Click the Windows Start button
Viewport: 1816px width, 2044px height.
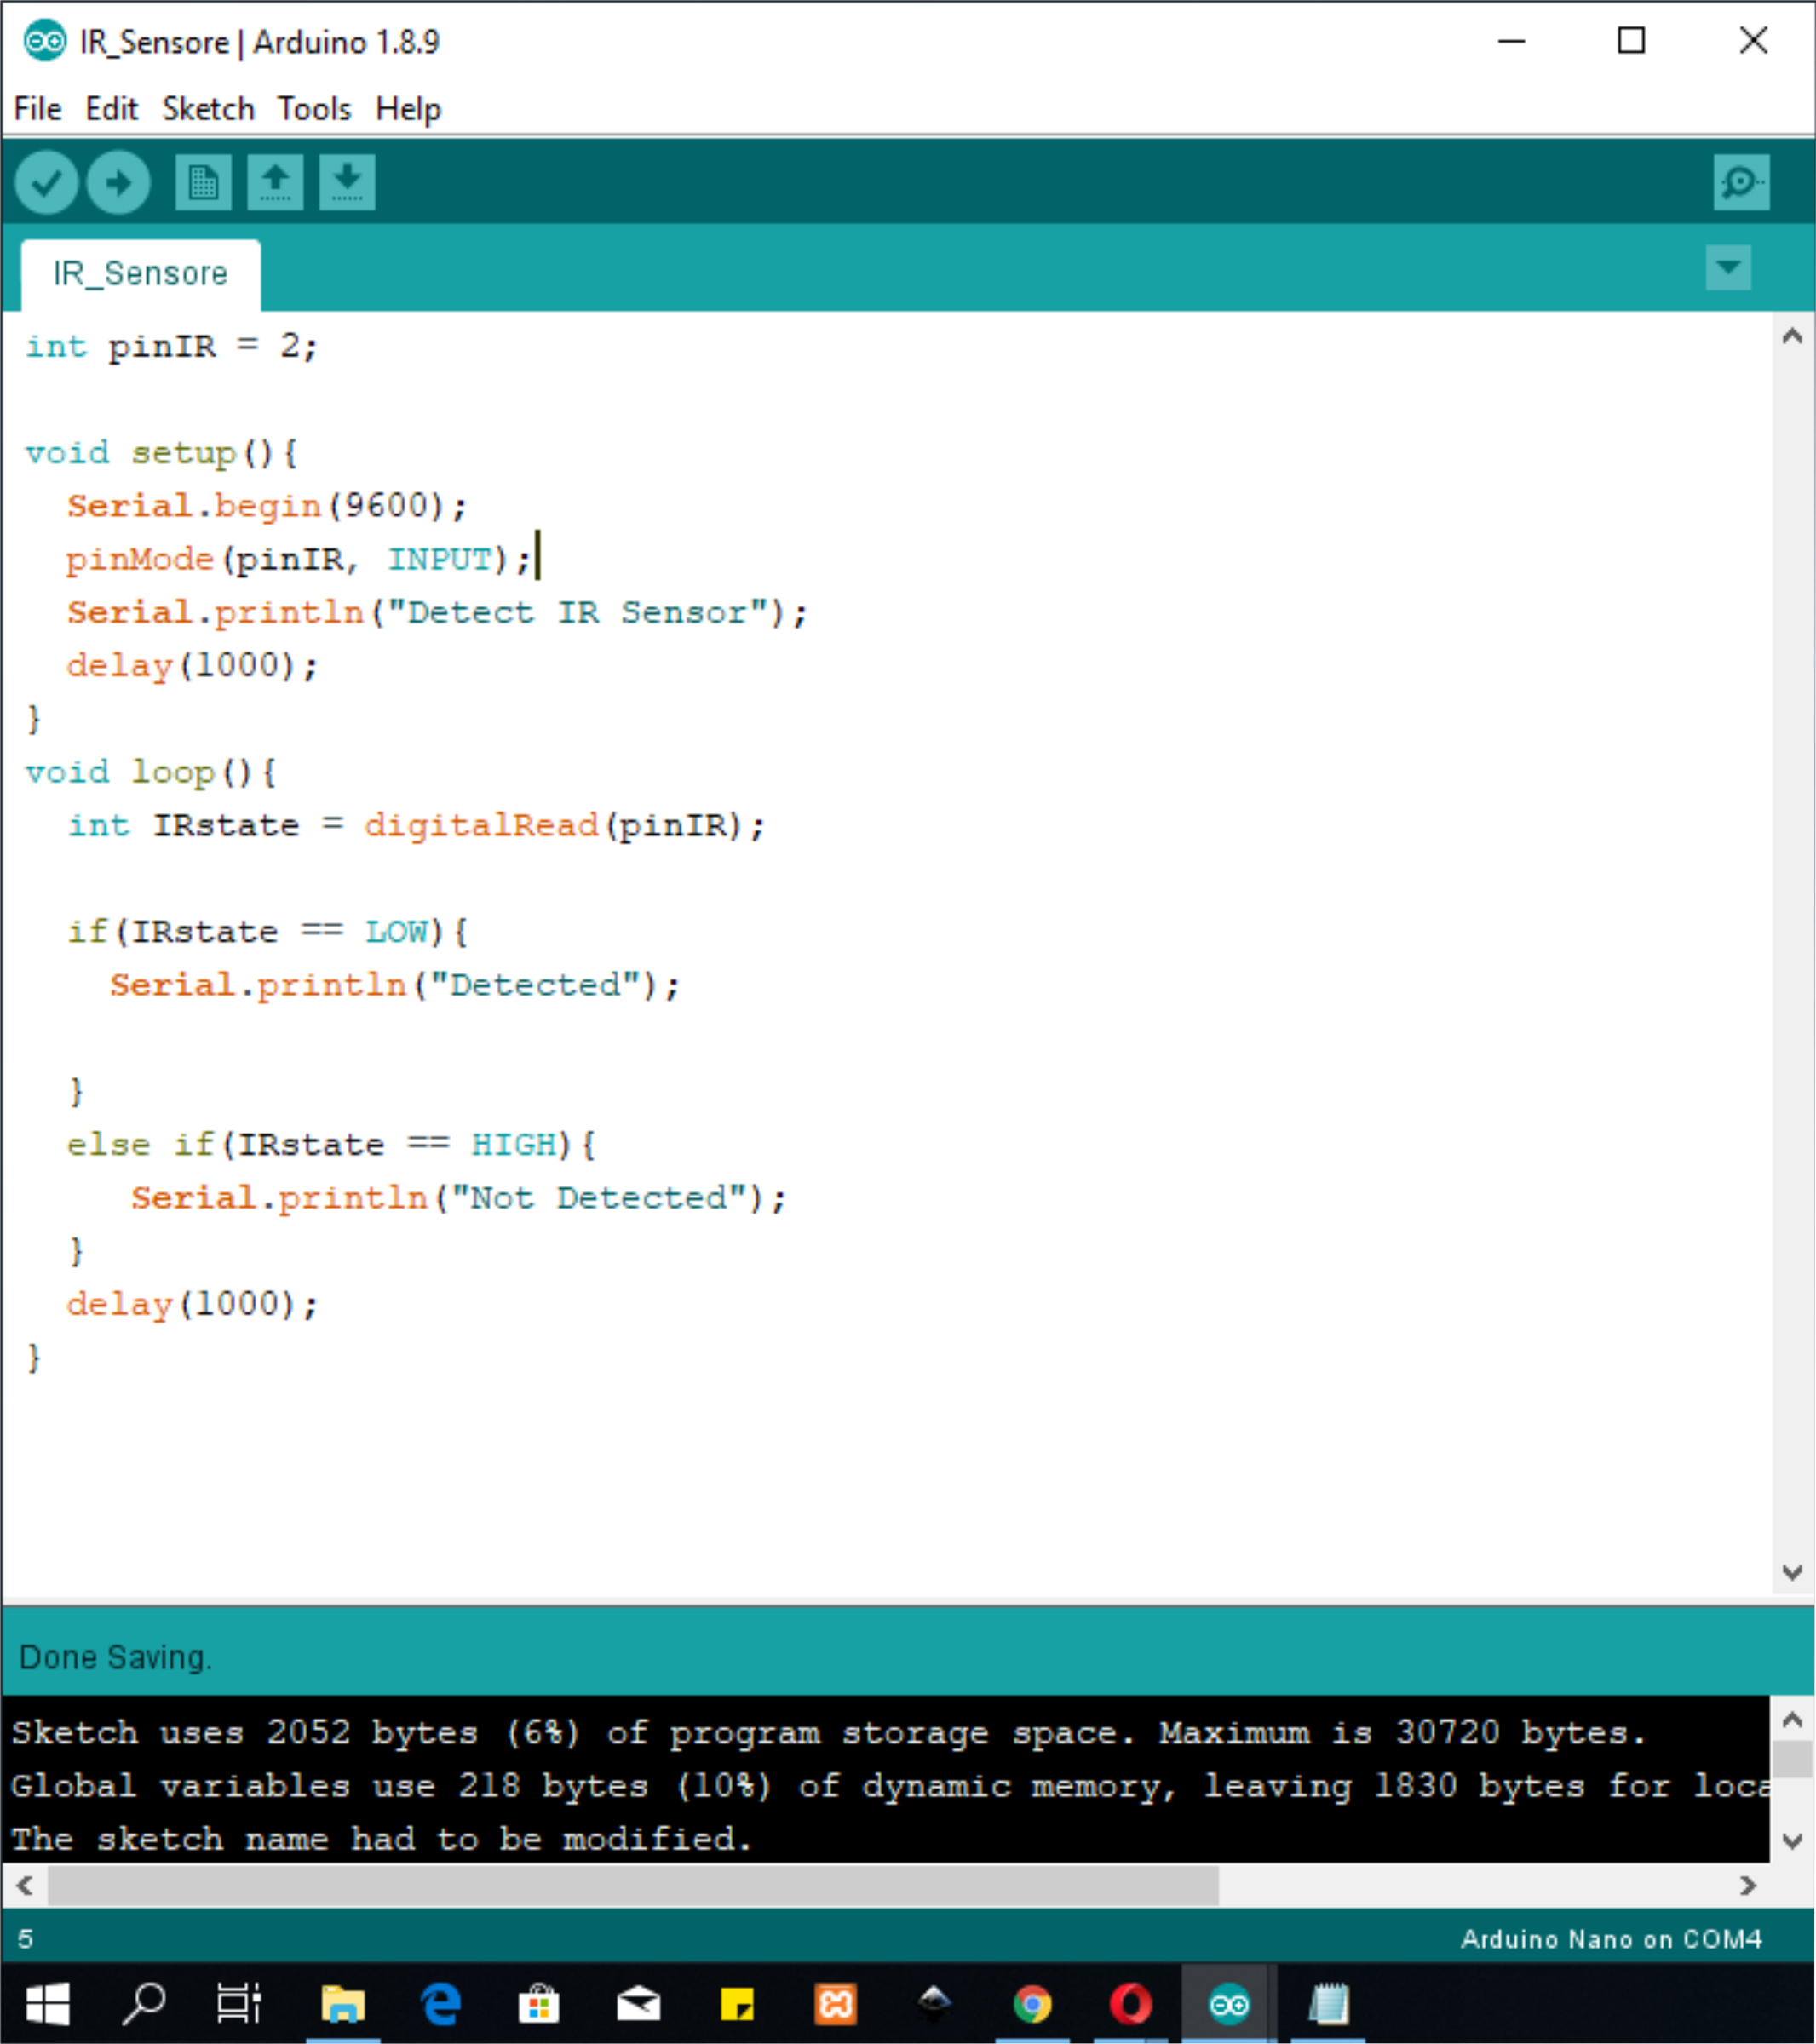(x=46, y=2003)
